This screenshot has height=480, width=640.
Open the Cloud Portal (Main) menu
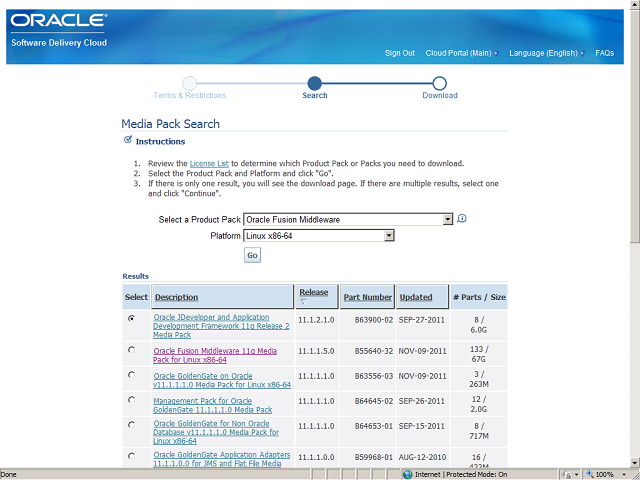tap(461, 53)
